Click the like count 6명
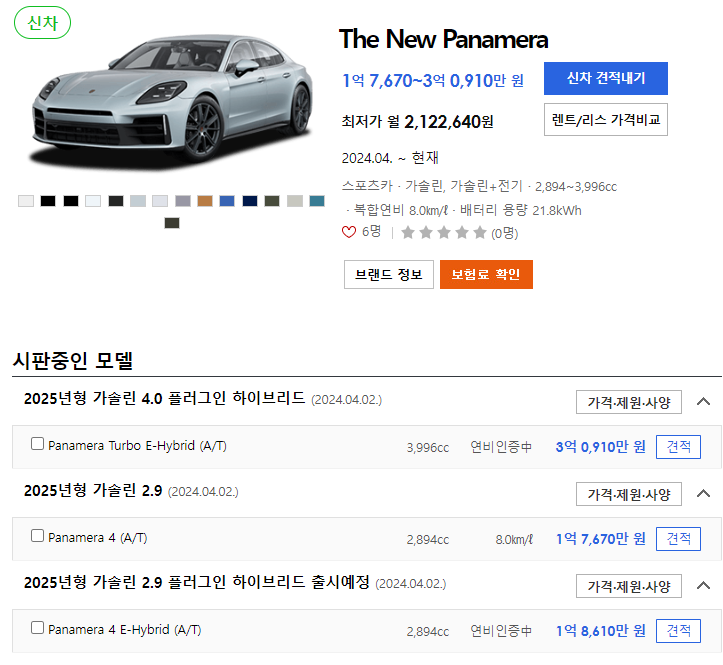The height and width of the screenshot is (665, 723). point(372,232)
